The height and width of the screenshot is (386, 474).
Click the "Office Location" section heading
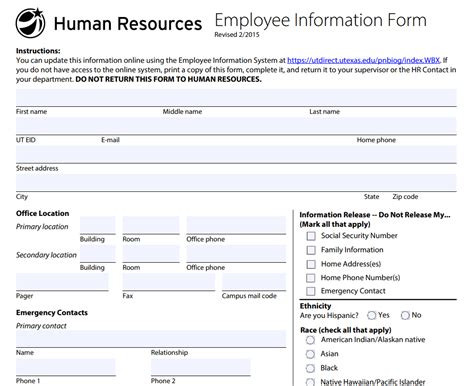42,213
